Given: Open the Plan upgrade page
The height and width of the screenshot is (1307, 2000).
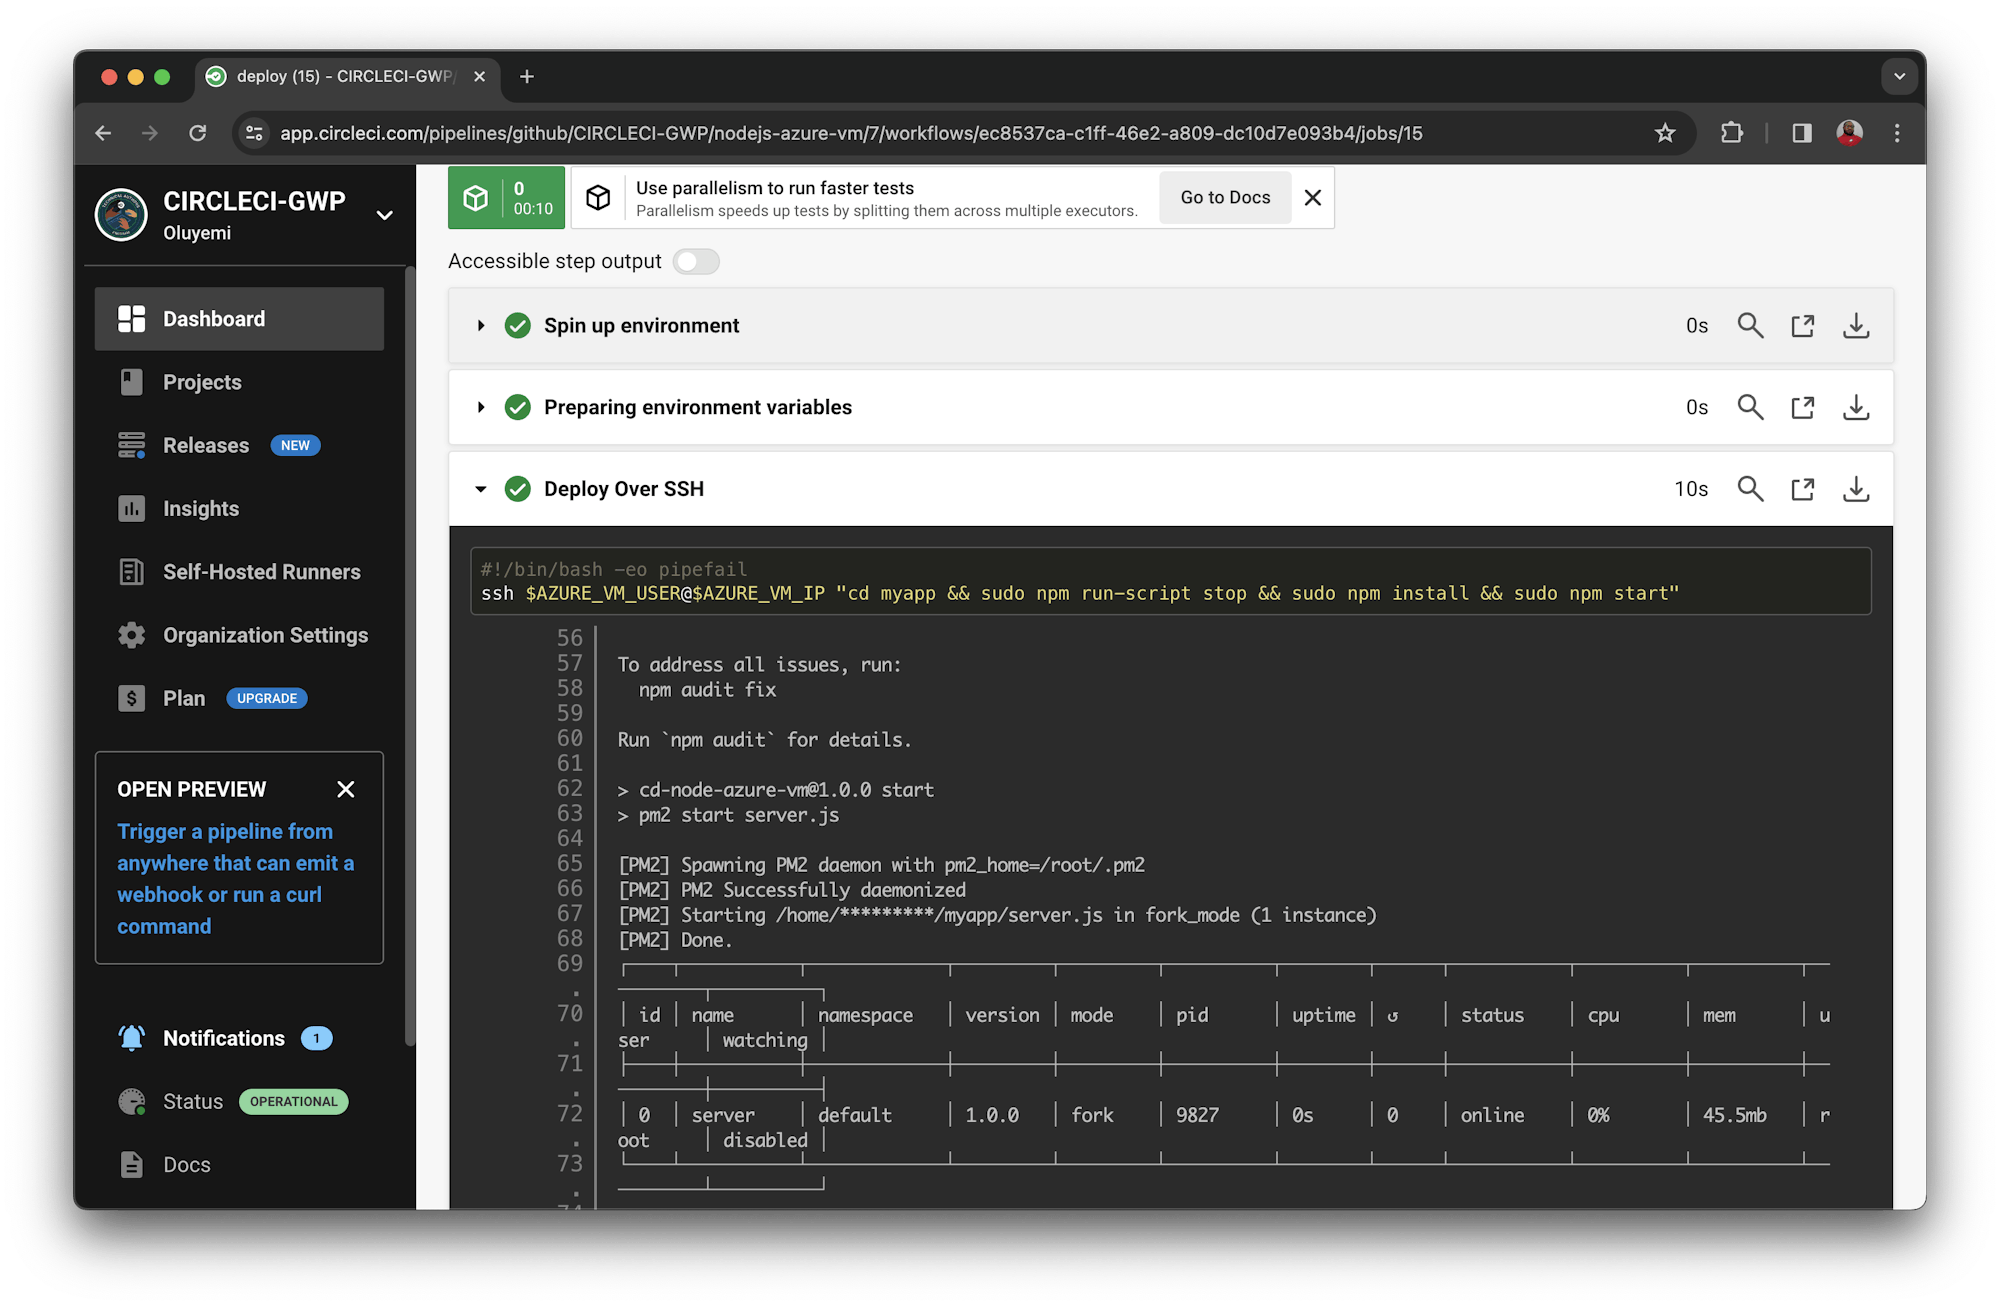Looking at the screenshot, I should tap(184, 697).
